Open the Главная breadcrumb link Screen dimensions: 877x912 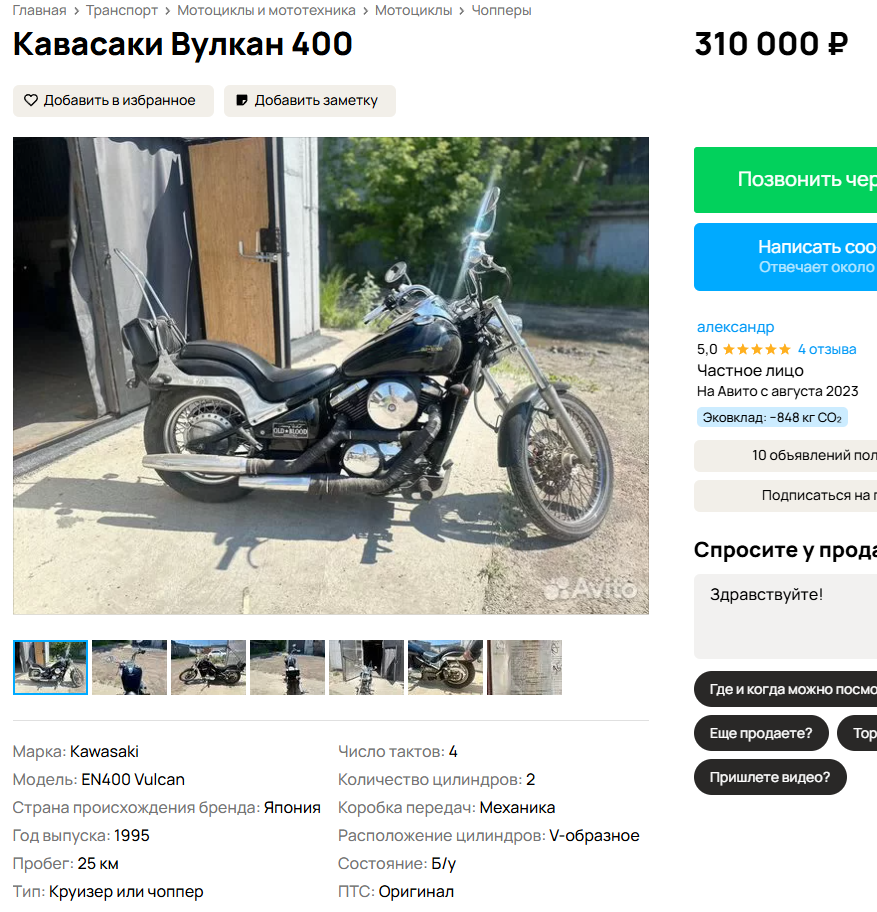pos(40,10)
